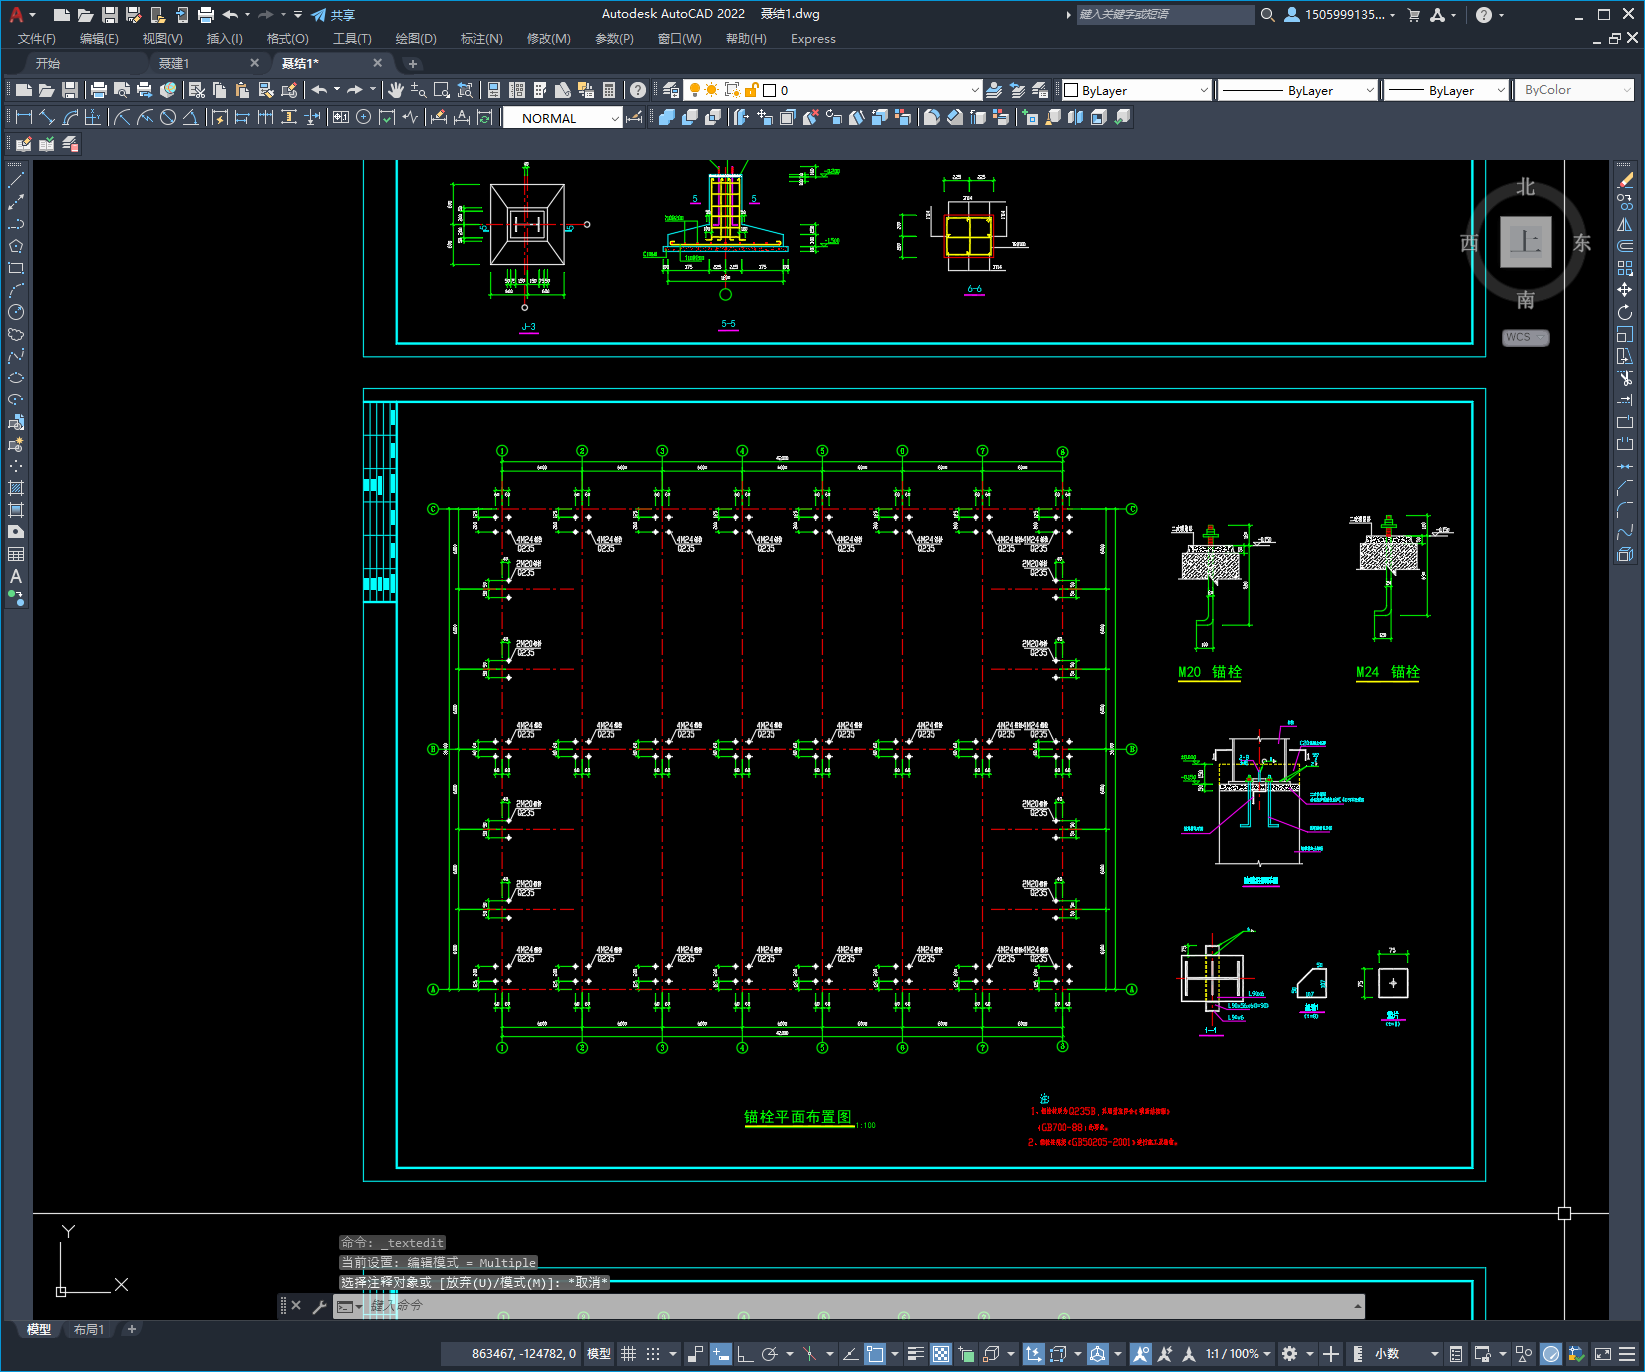The height and width of the screenshot is (1372, 1645).
Task: Click the Zoom Window icon in standard toolbar
Action: [441, 90]
